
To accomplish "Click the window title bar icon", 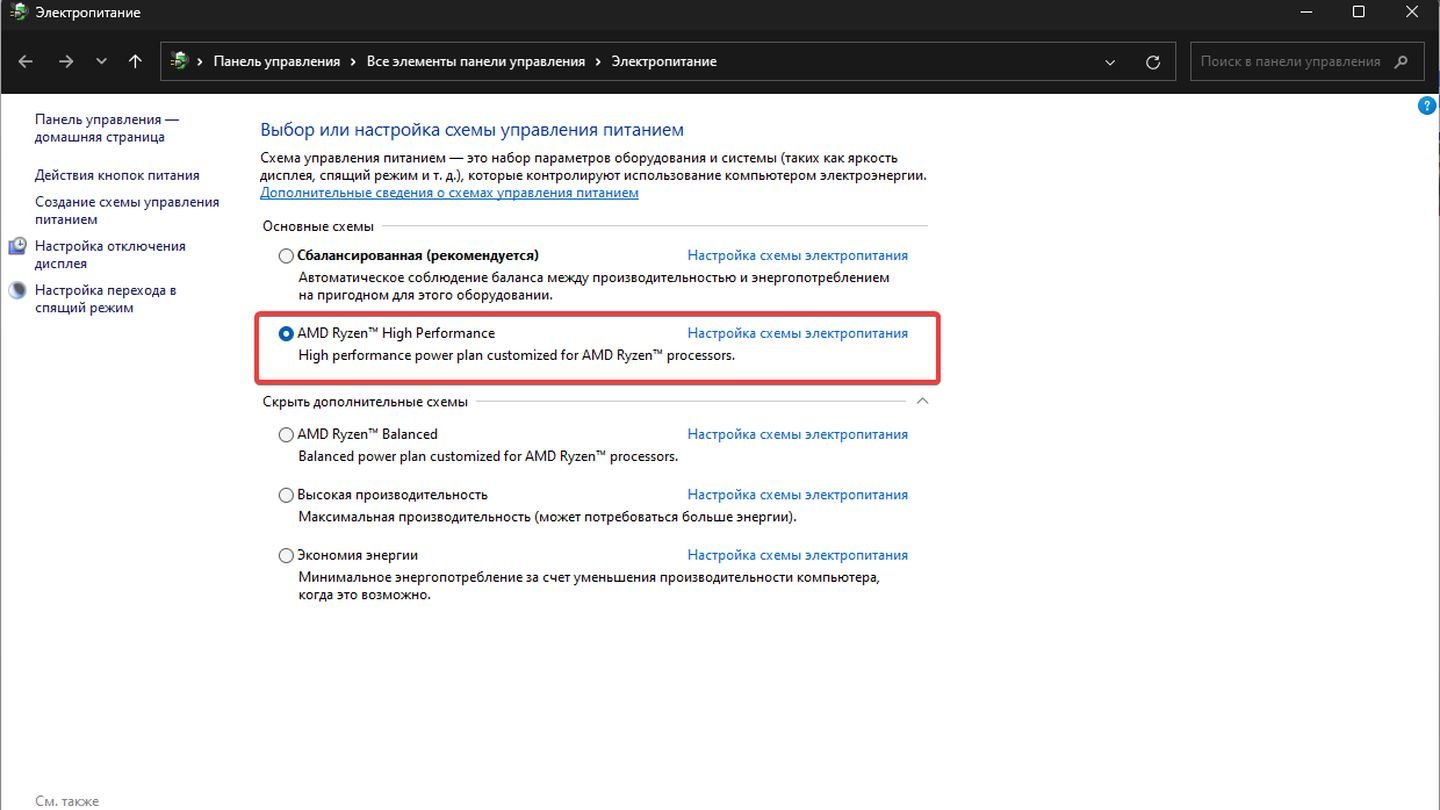I will pos(18,12).
